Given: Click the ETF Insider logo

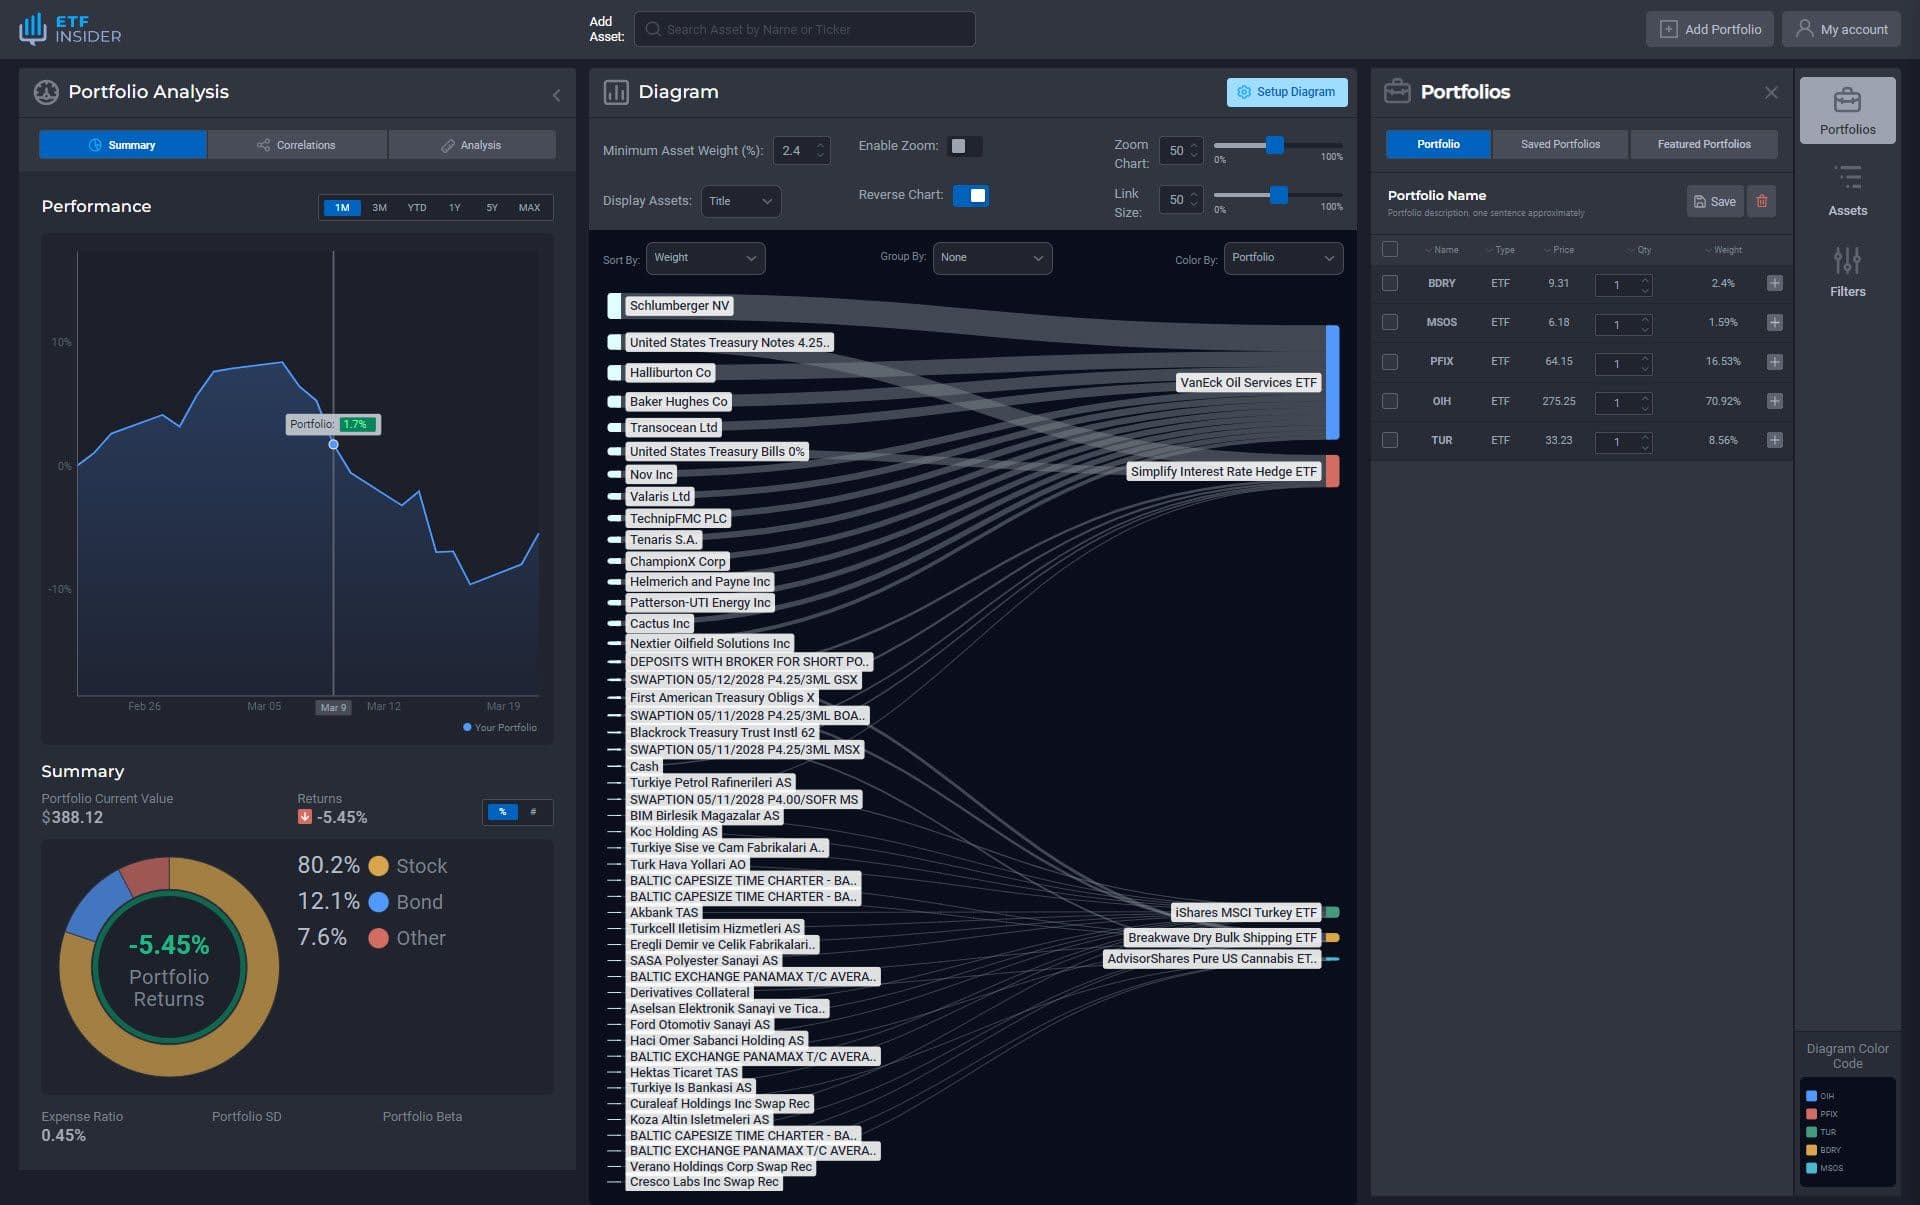Looking at the screenshot, I should pos(70,29).
